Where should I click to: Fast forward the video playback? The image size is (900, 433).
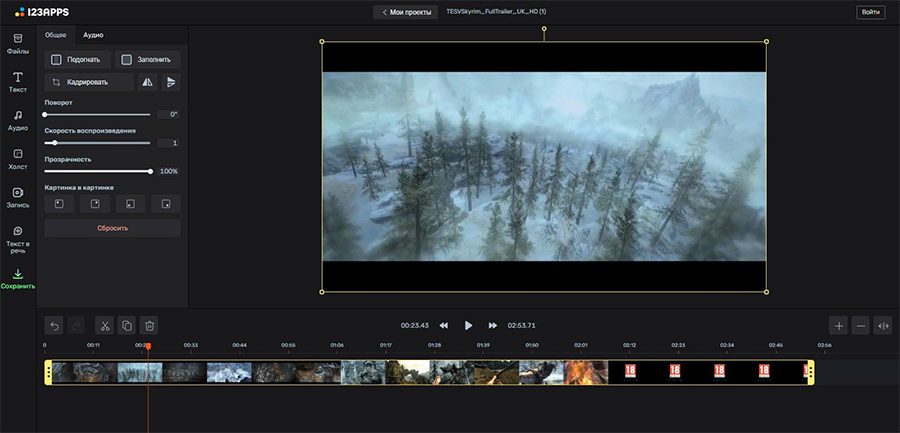492,326
